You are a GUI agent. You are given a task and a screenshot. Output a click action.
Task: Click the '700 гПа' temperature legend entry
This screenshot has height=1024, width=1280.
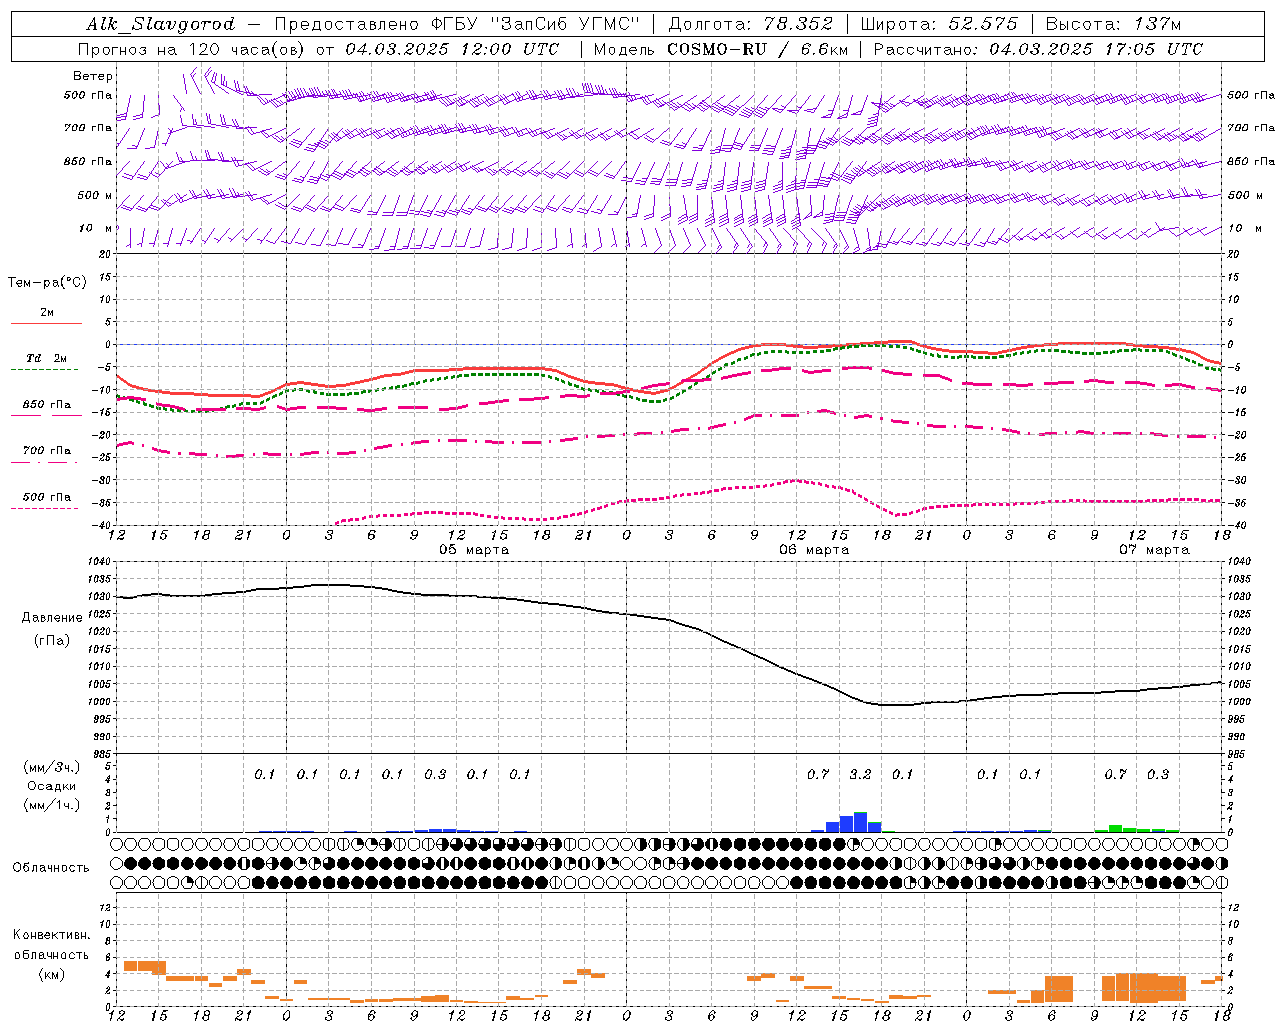(47, 451)
